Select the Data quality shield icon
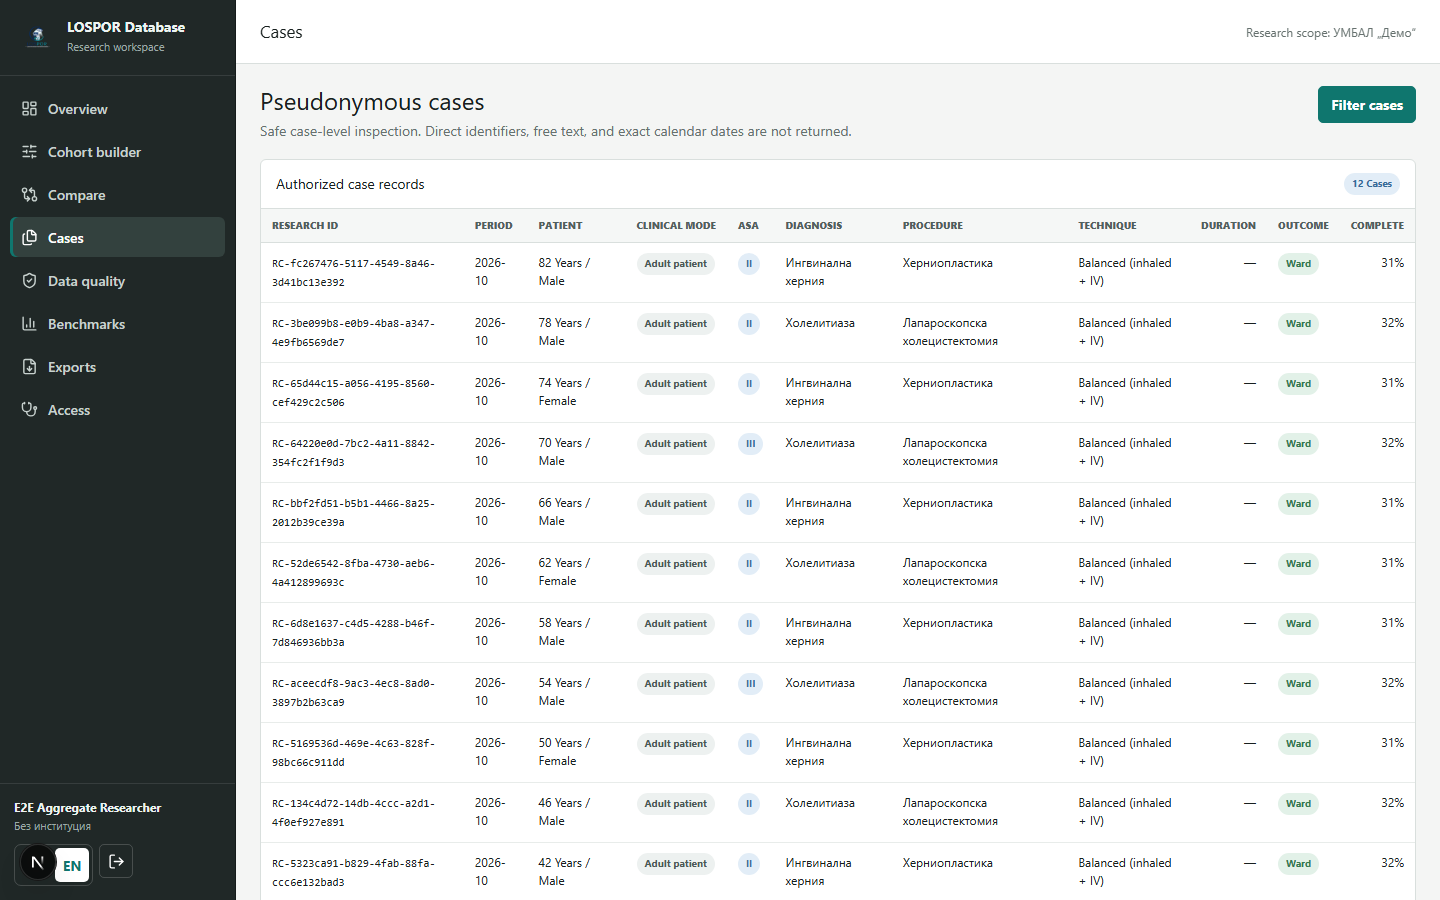The height and width of the screenshot is (900, 1440). click(x=30, y=281)
